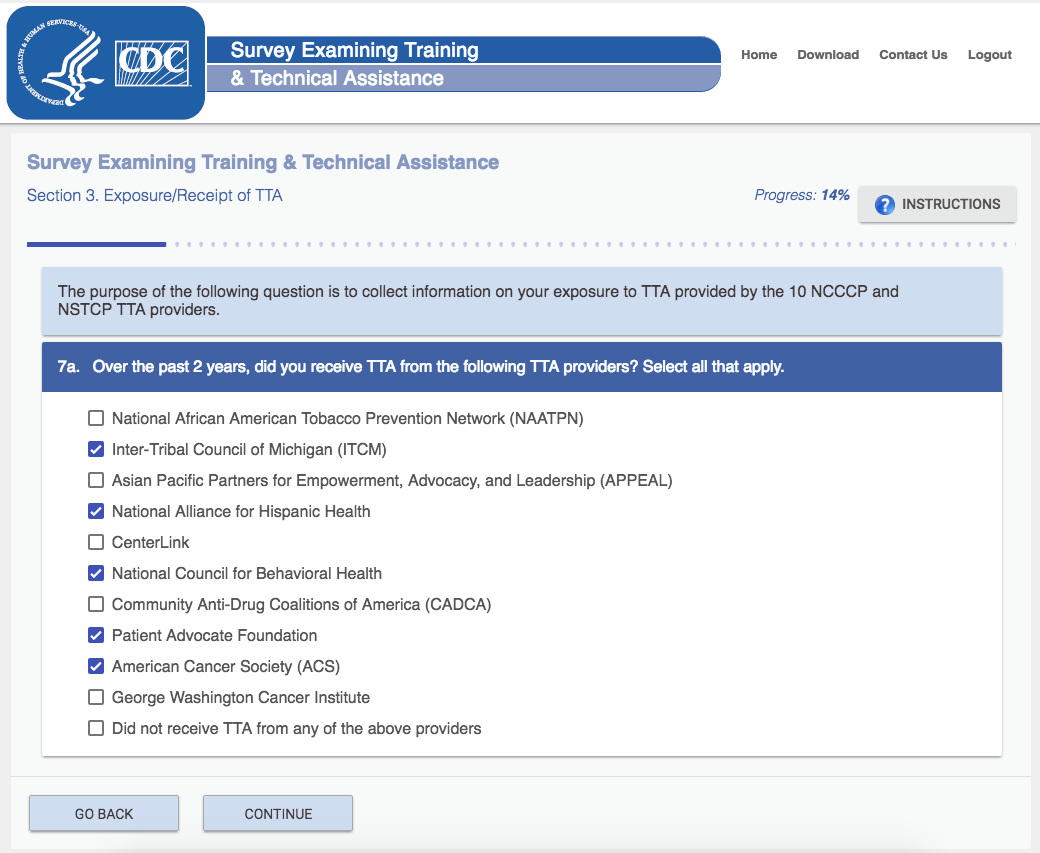Go to the Home page
Image resolution: width=1040 pixels, height=853 pixels.
tap(759, 55)
